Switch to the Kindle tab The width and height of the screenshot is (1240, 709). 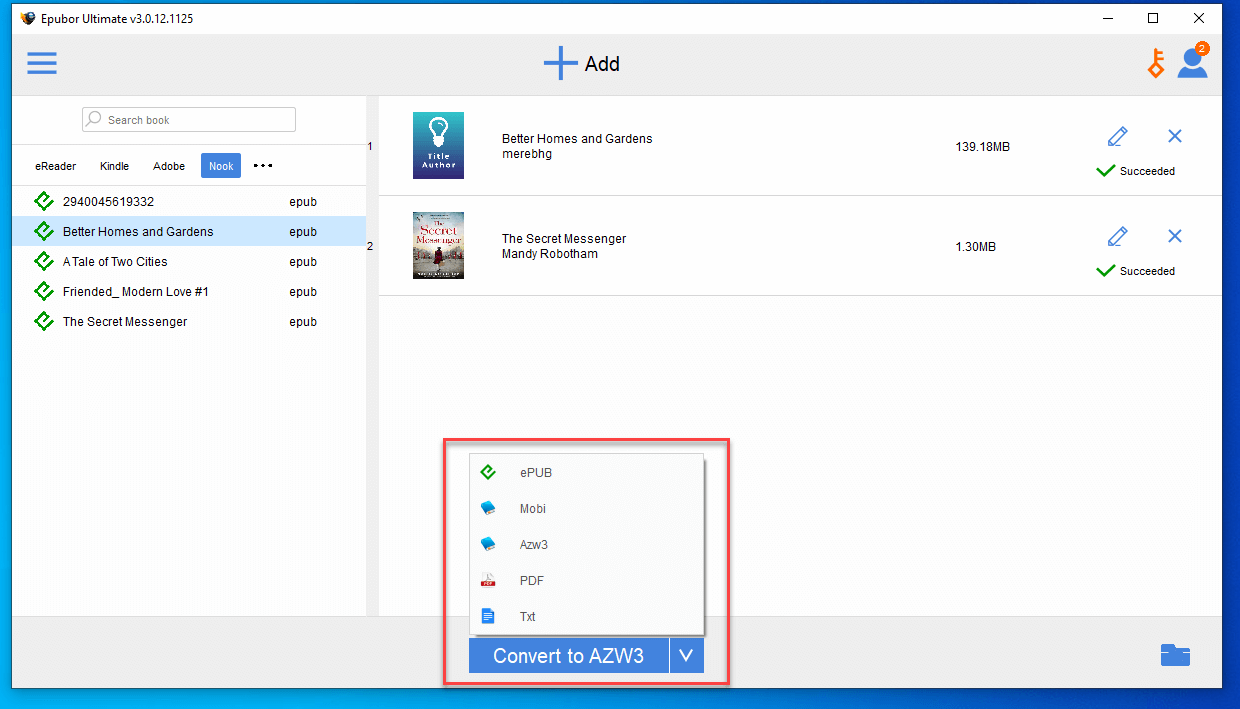114,166
